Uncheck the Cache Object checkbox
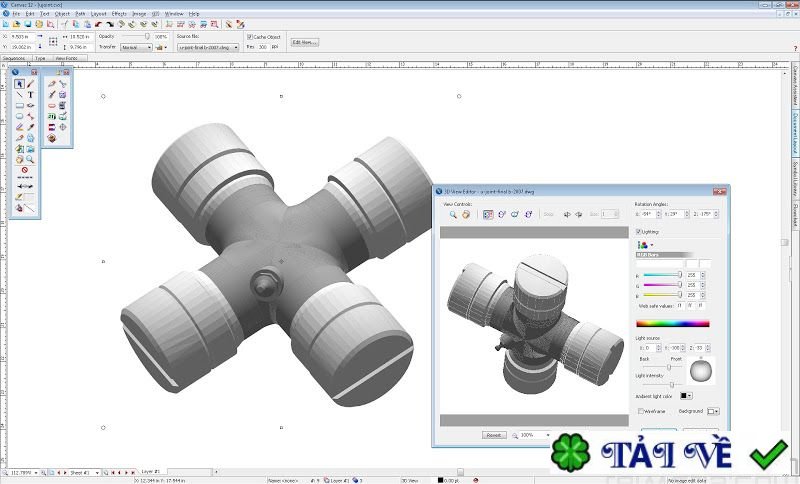The image size is (800, 484). 248,36
